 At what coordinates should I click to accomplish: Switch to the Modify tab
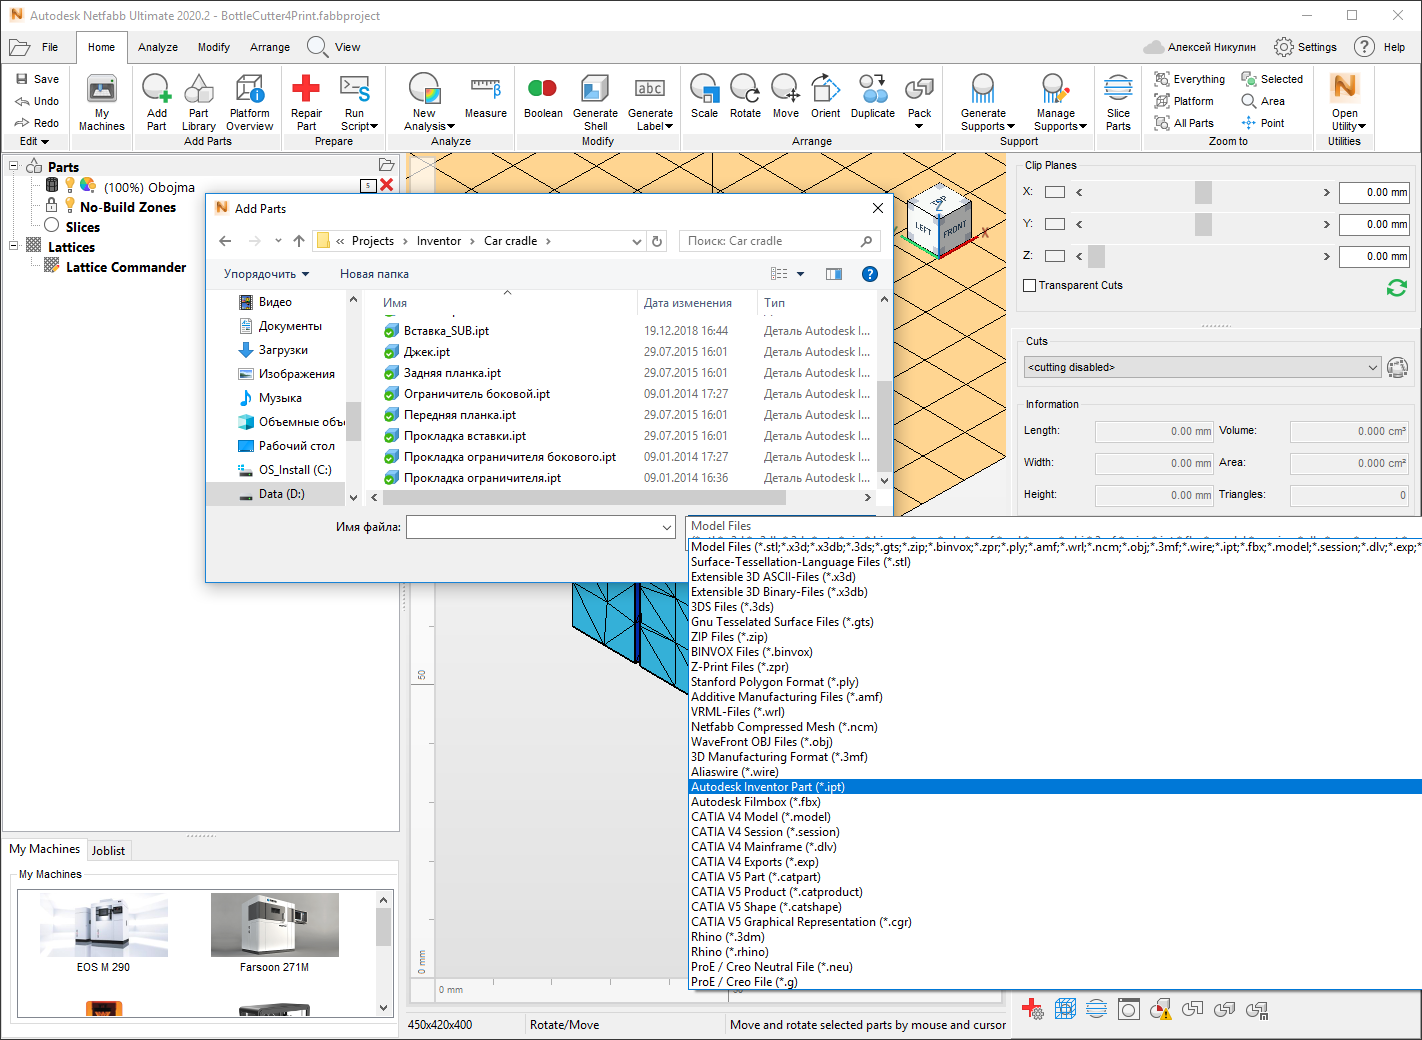click(213, 47)
